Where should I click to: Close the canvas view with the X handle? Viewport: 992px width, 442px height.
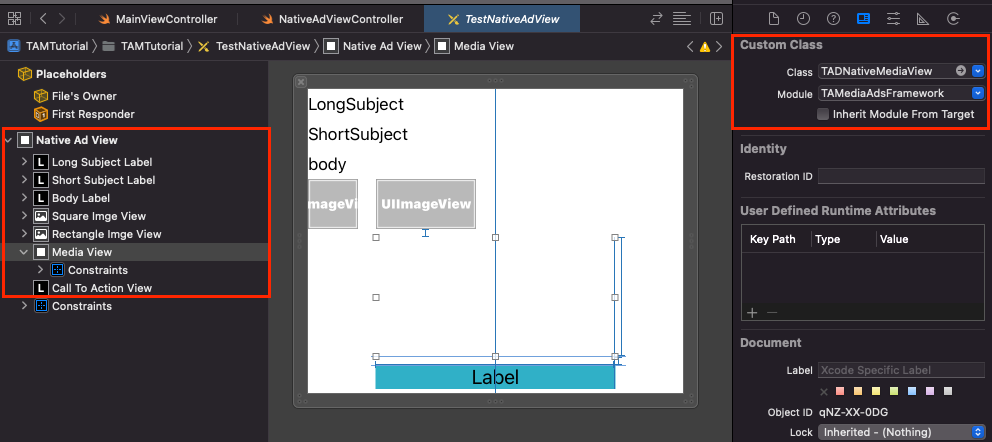(x=301, y=82)
